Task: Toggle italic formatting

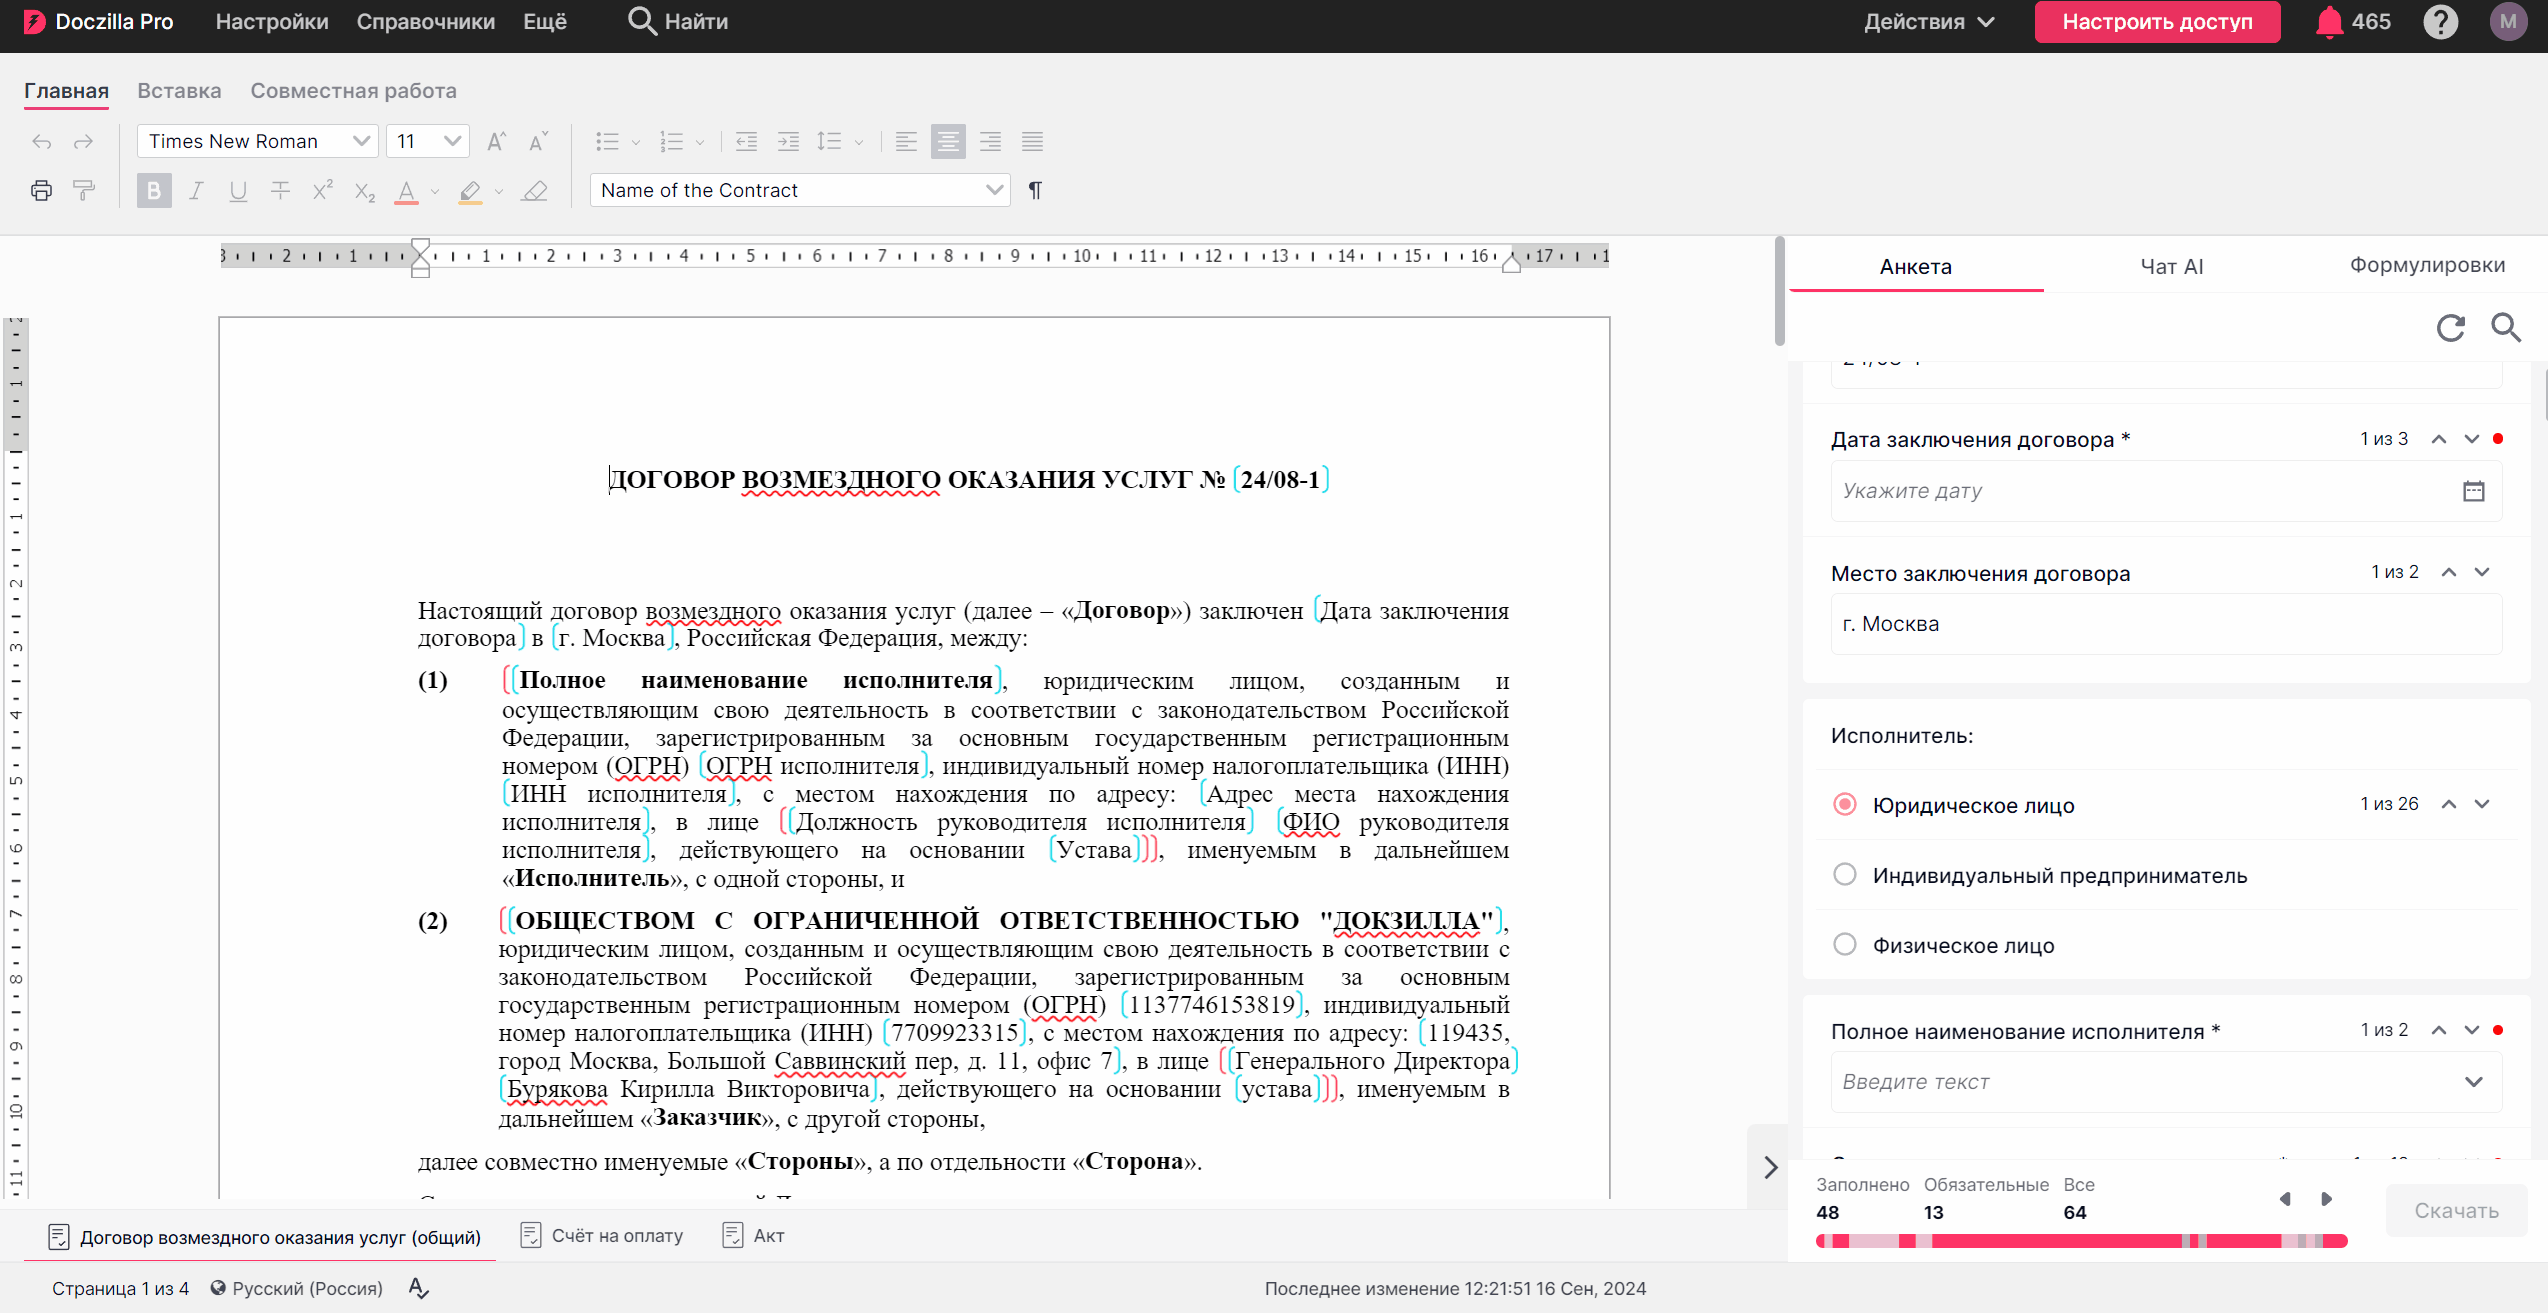Action: 196,190
